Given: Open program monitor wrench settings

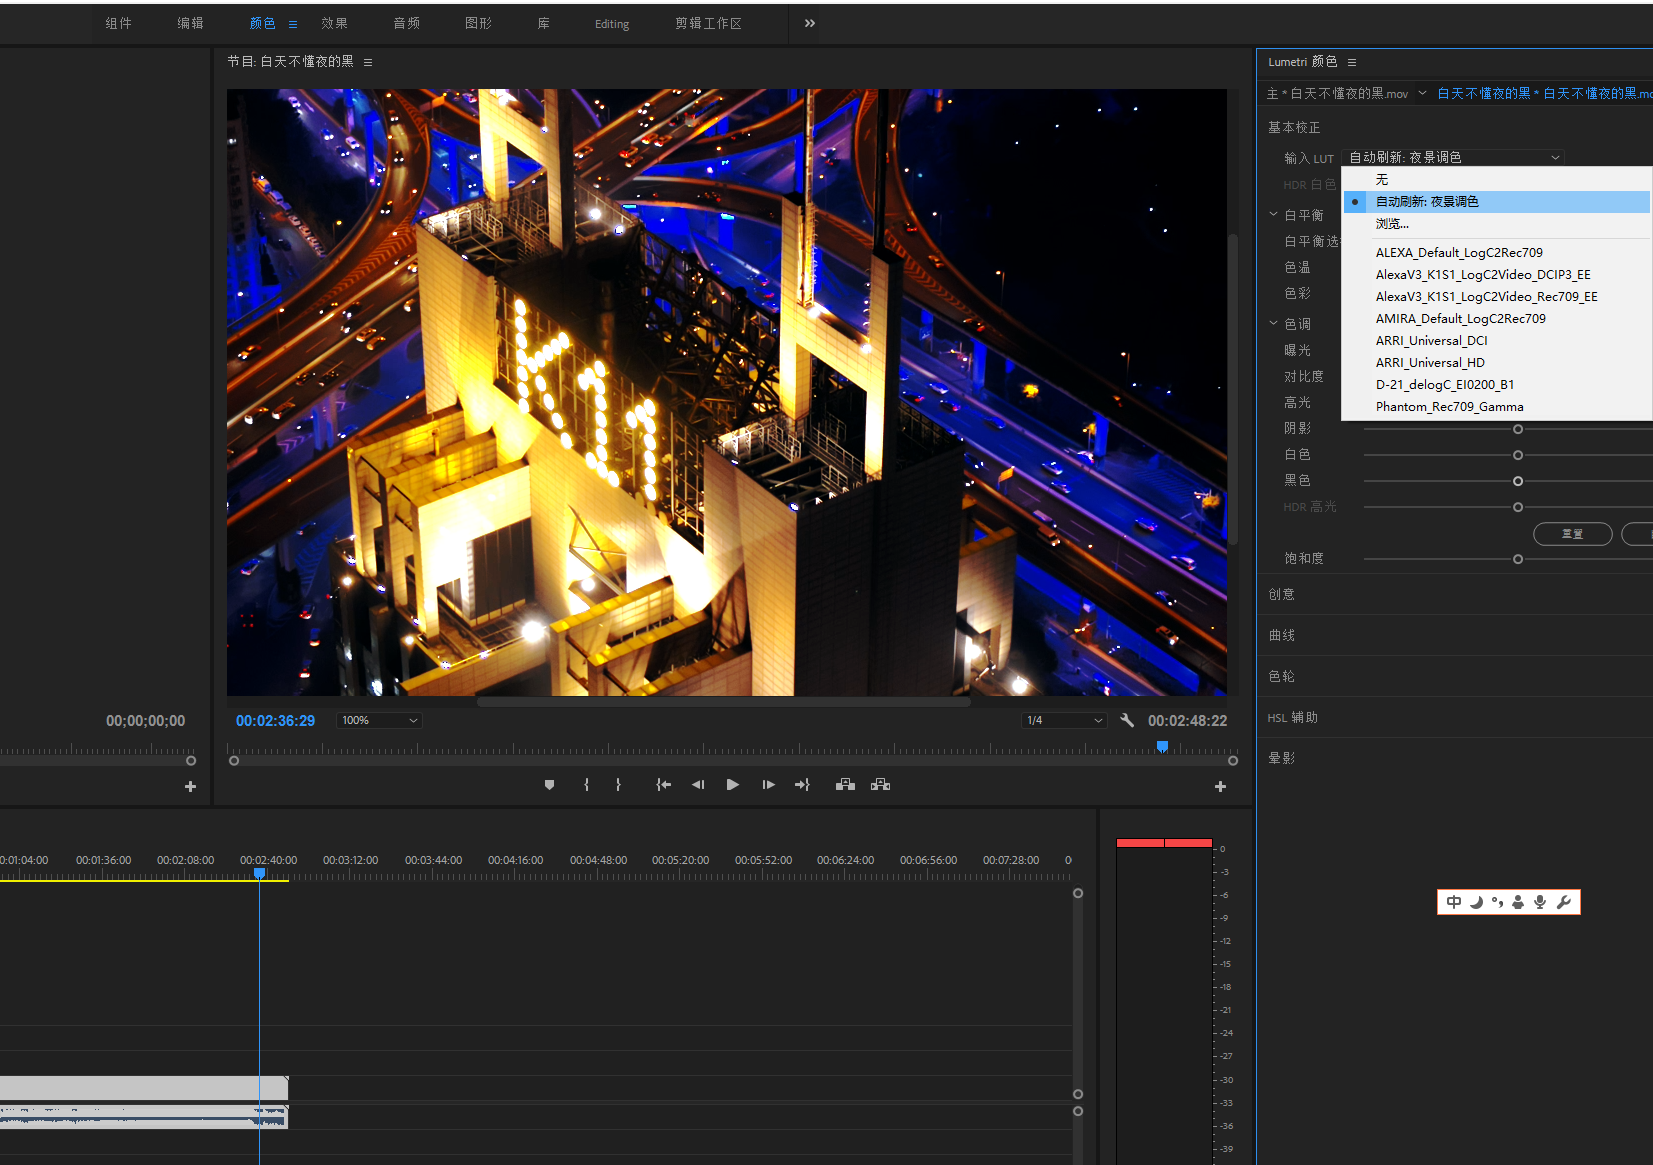Looking at the screenshot, I should point(1127,720).
